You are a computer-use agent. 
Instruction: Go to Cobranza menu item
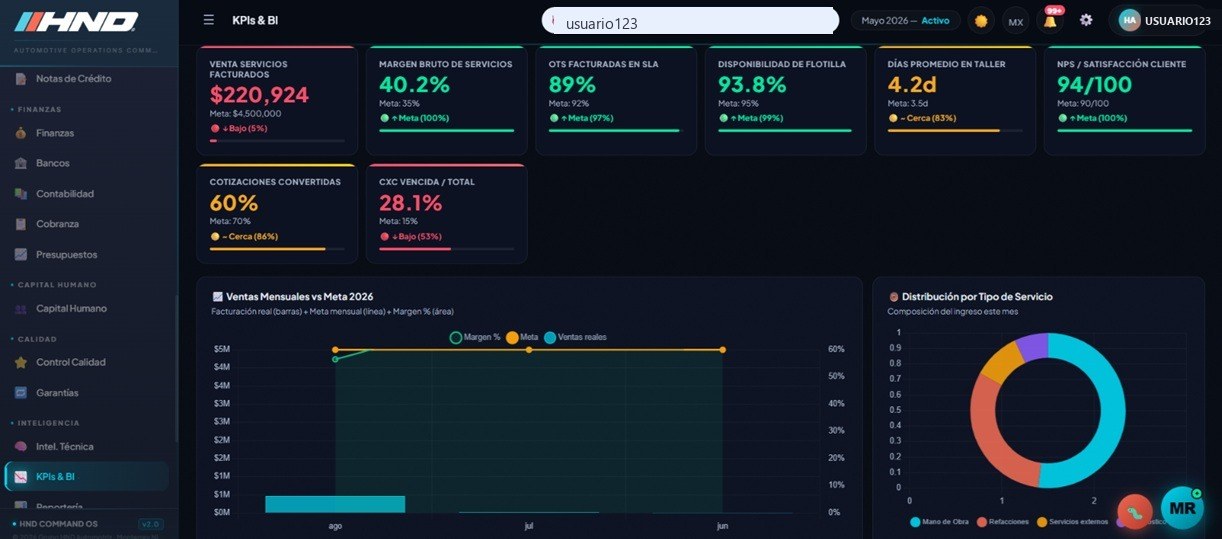(57, 224)
